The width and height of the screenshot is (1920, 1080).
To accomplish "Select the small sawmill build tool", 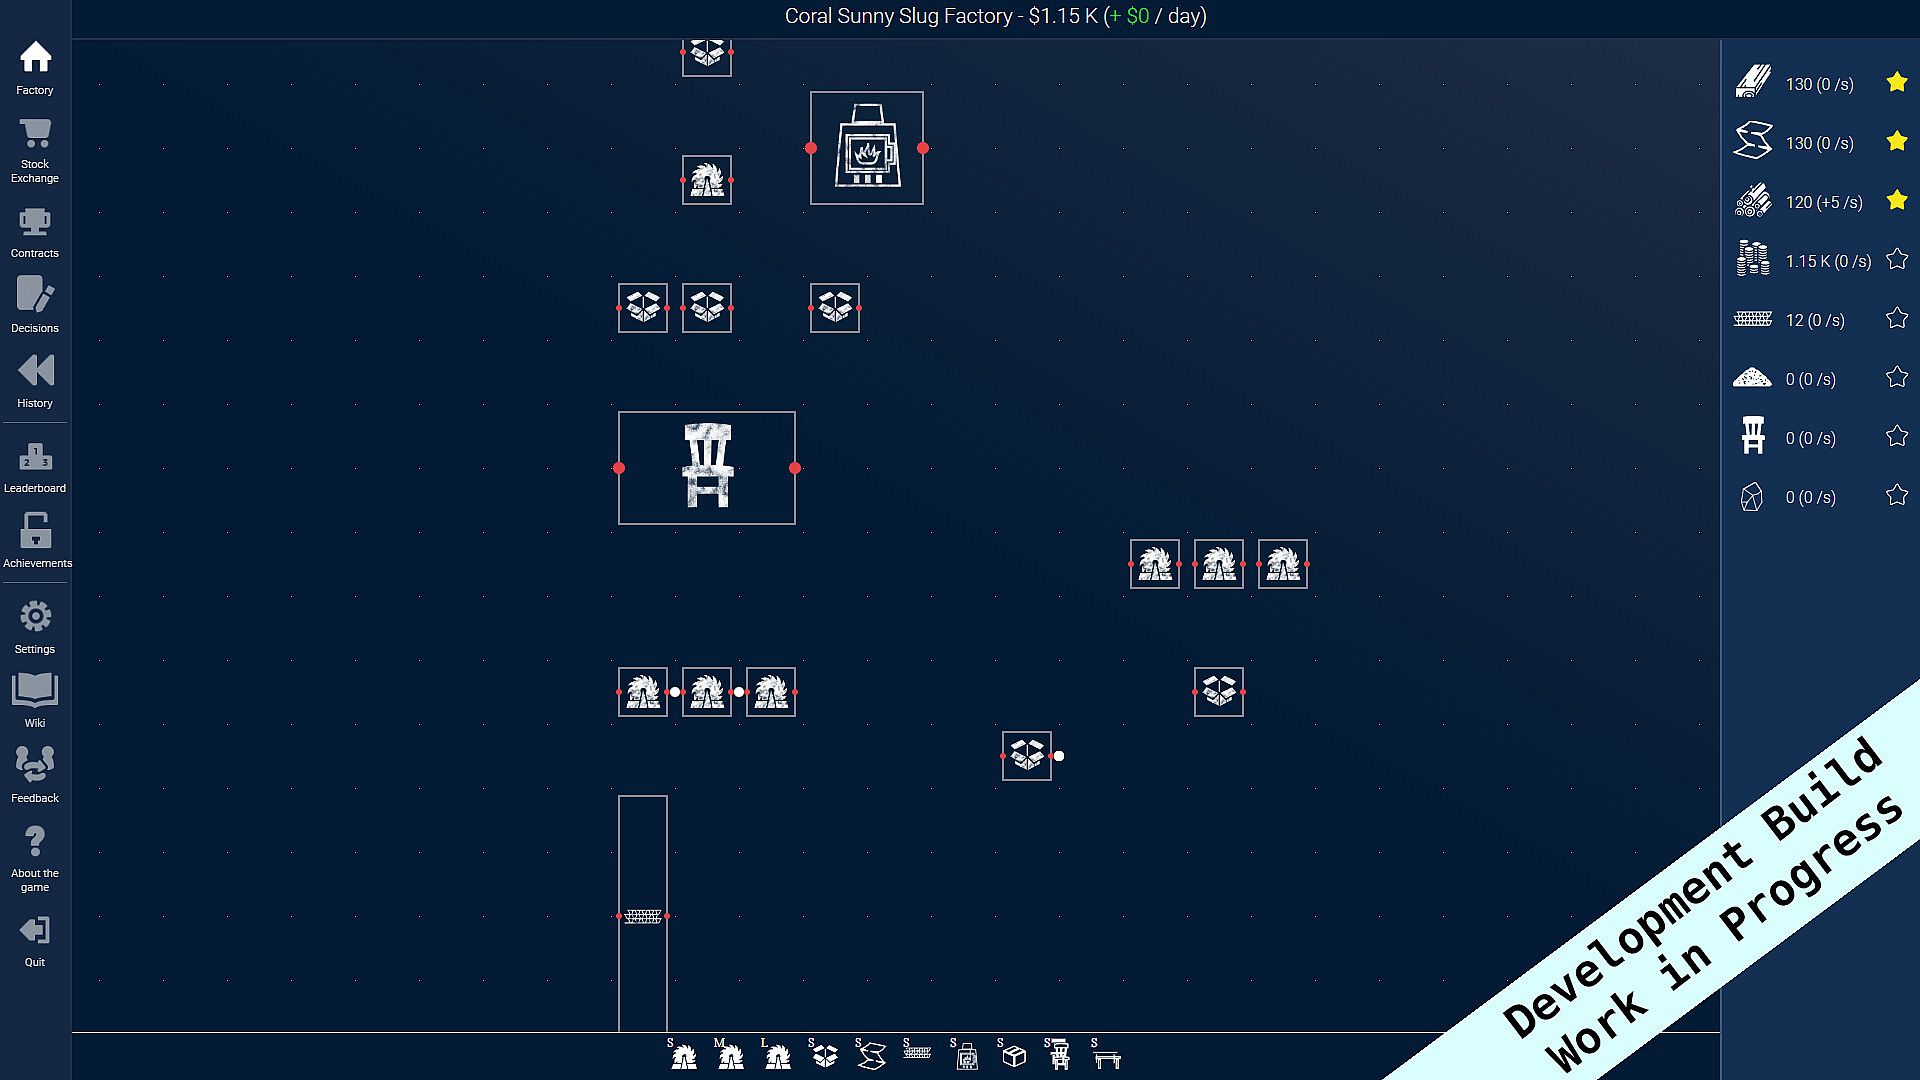I will click(683, 1055).
